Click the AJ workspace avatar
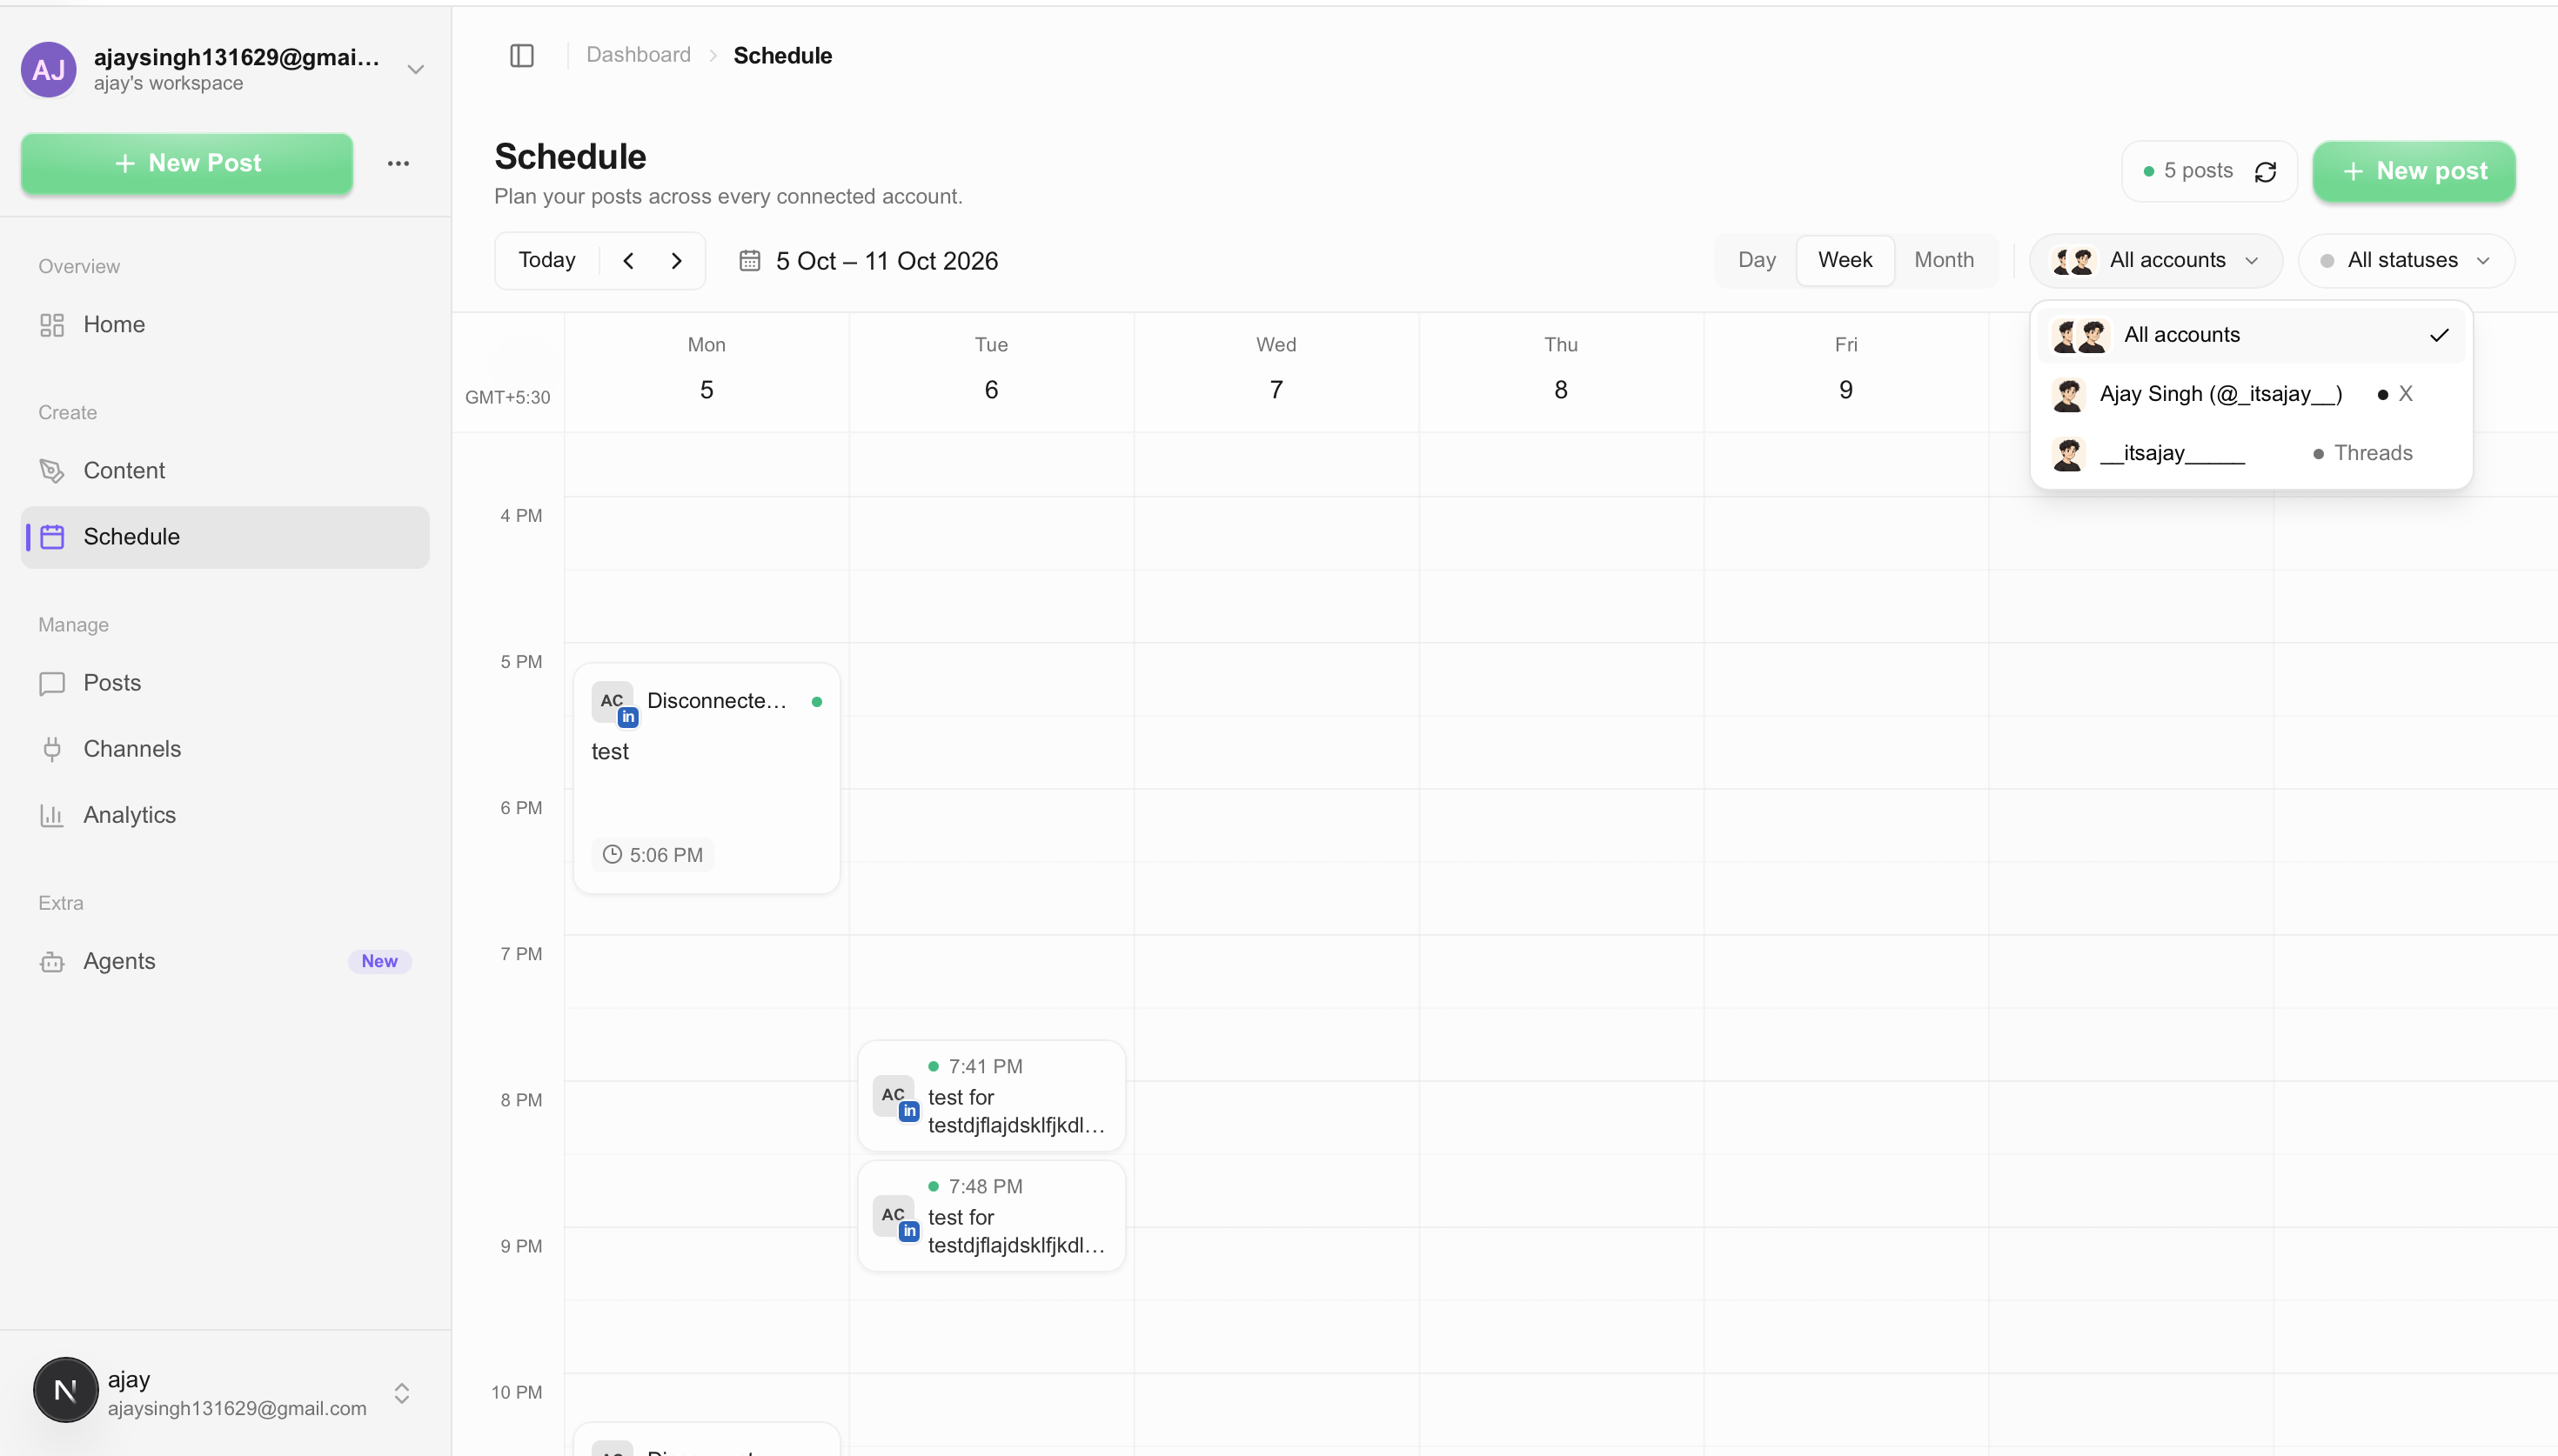2558x1456 pixels. [x=48, y=69]
